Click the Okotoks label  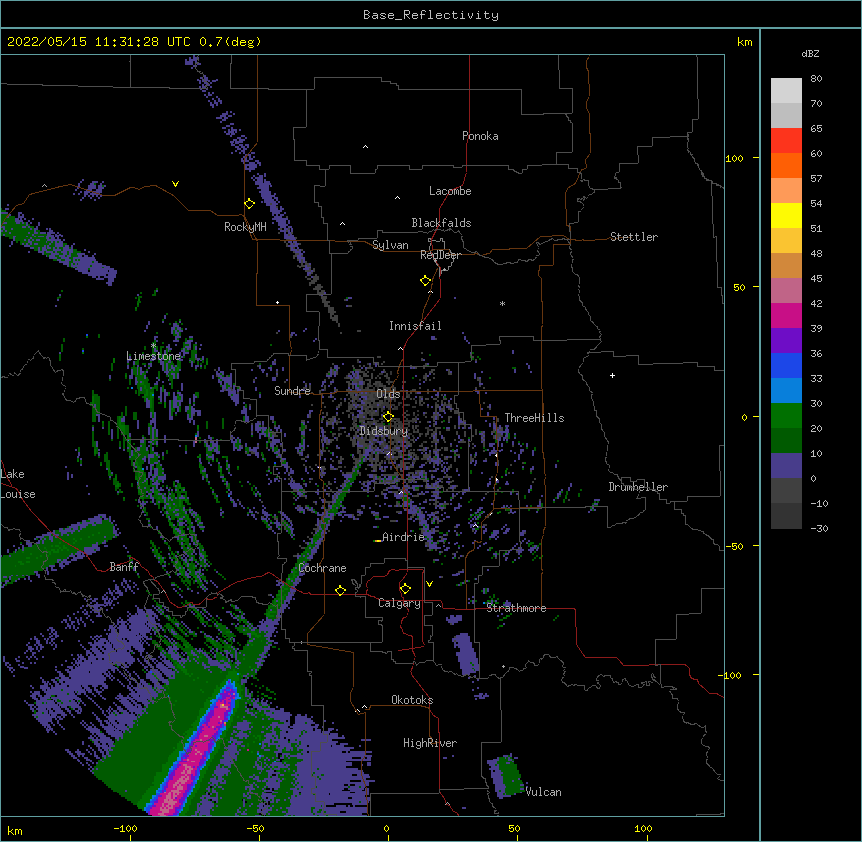coord(412,700)
